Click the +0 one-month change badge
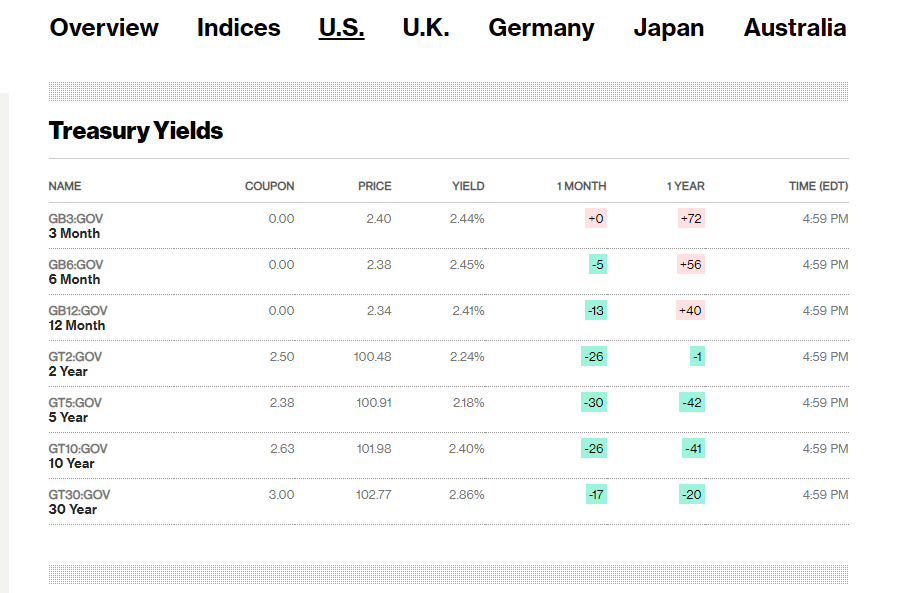Viewport: 922px width, 593px height. click(x=596, y=219)
